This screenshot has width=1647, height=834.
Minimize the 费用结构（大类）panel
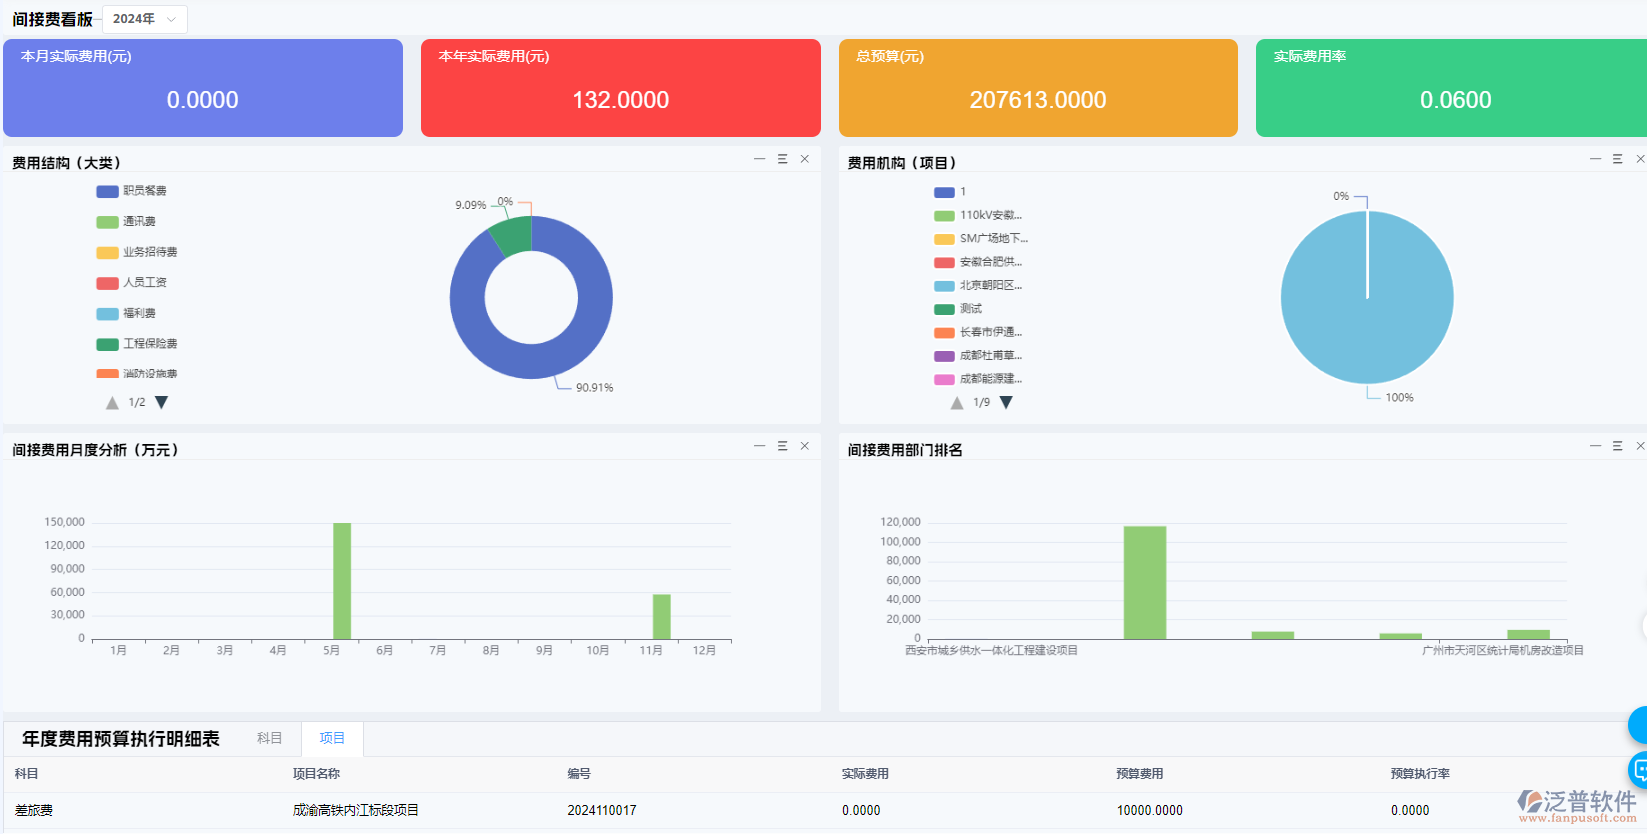pos(759,159)
